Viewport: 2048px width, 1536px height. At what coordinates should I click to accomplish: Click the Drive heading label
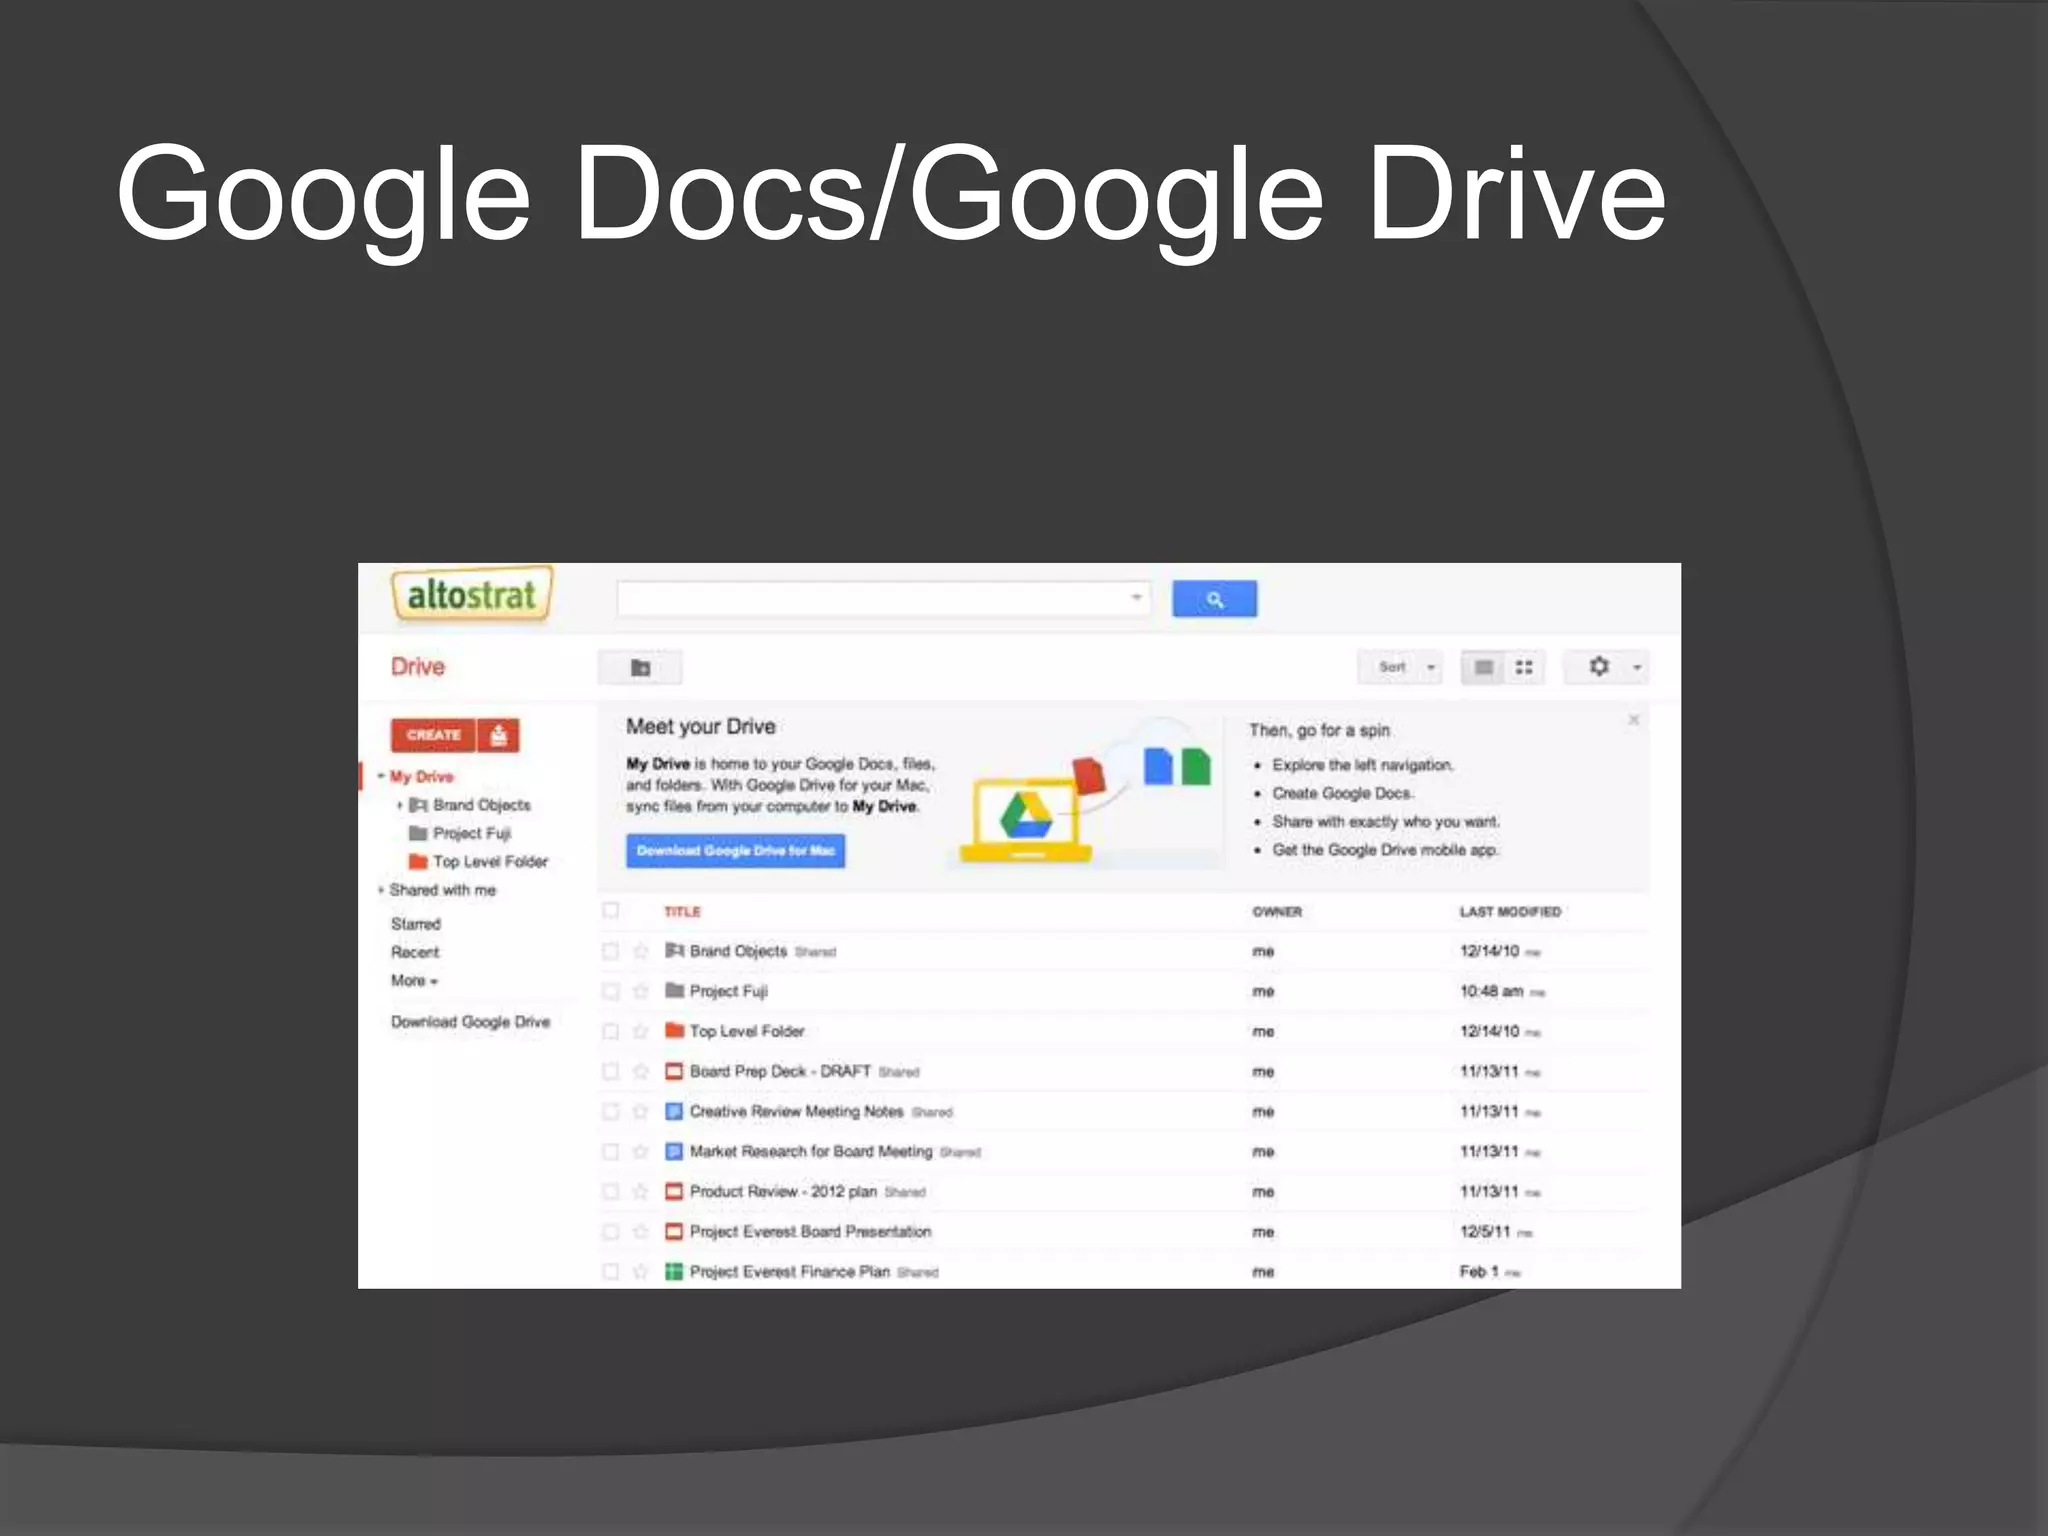point(418,667)
